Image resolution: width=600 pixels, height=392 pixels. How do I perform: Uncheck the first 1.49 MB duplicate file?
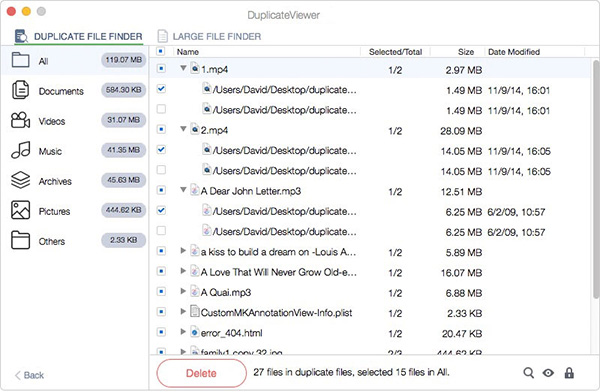(161, 89)
